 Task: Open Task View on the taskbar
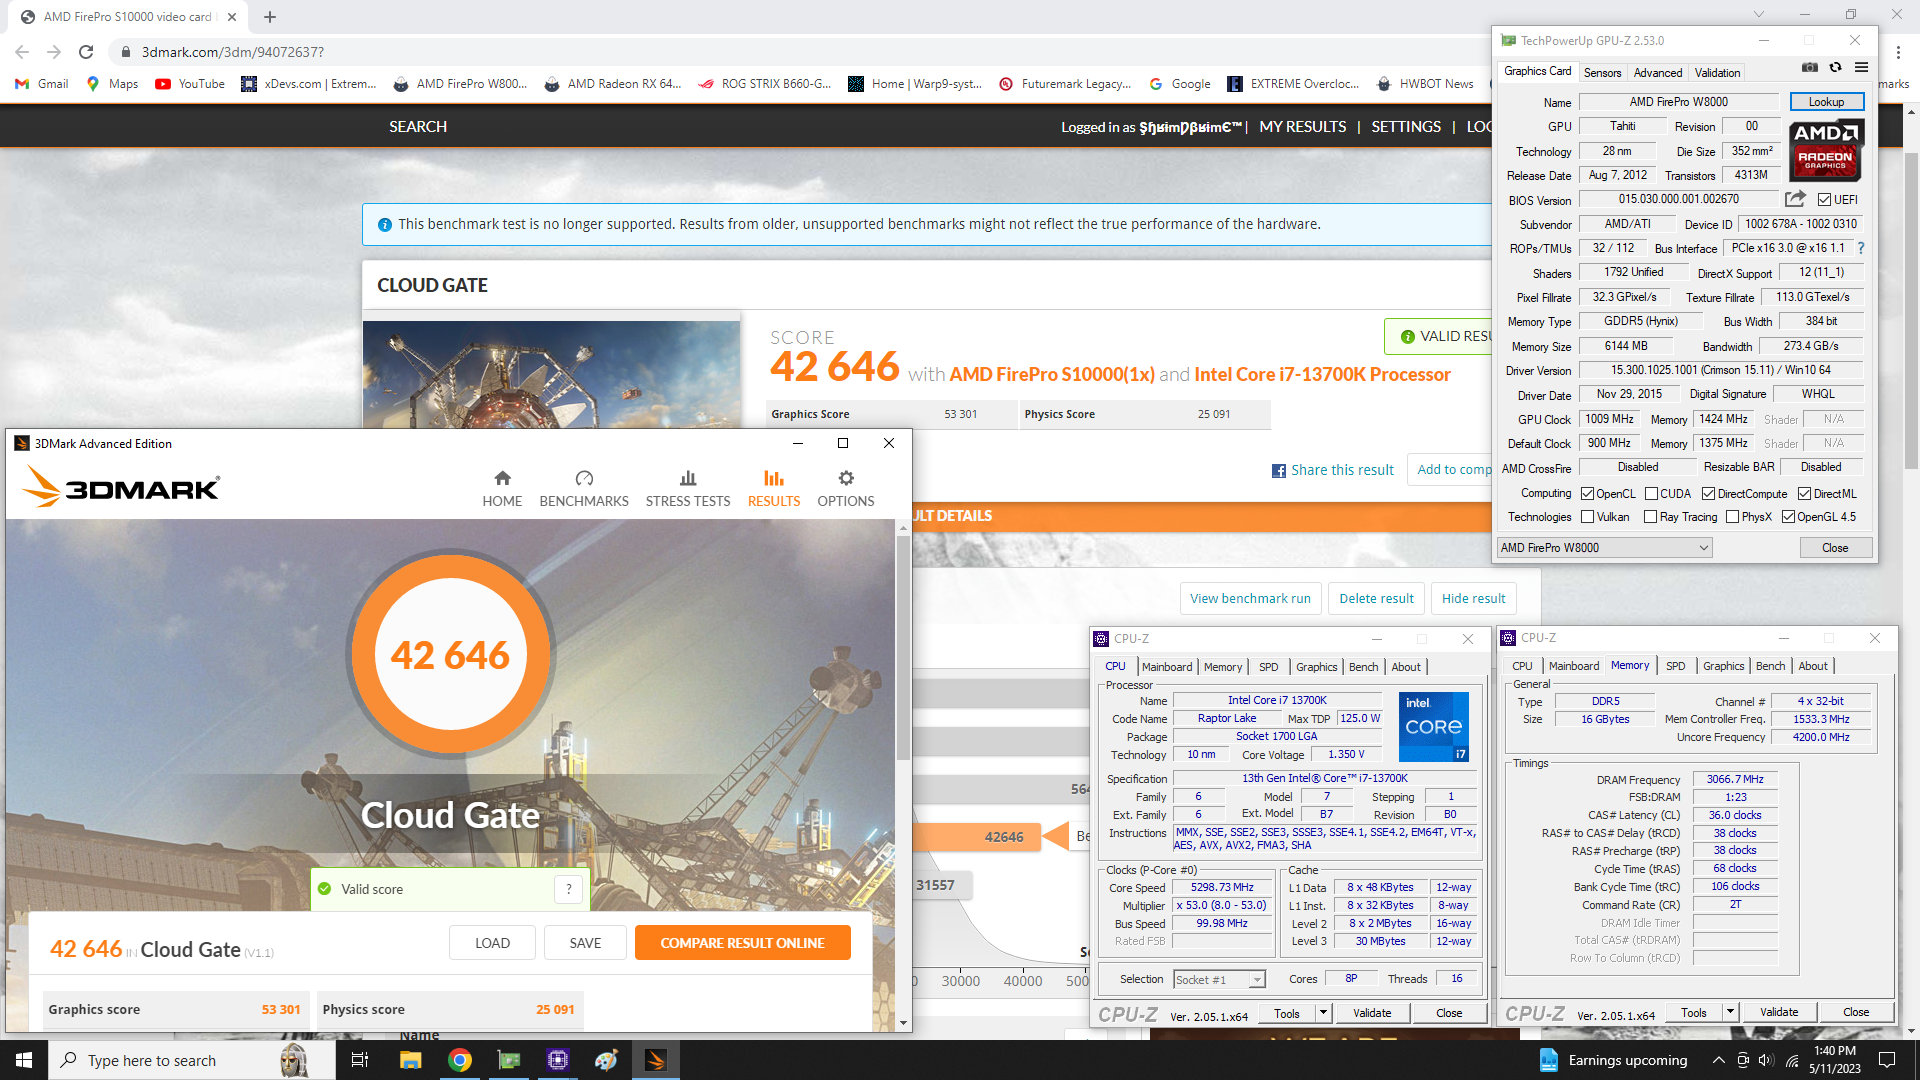pos(360,1060)
